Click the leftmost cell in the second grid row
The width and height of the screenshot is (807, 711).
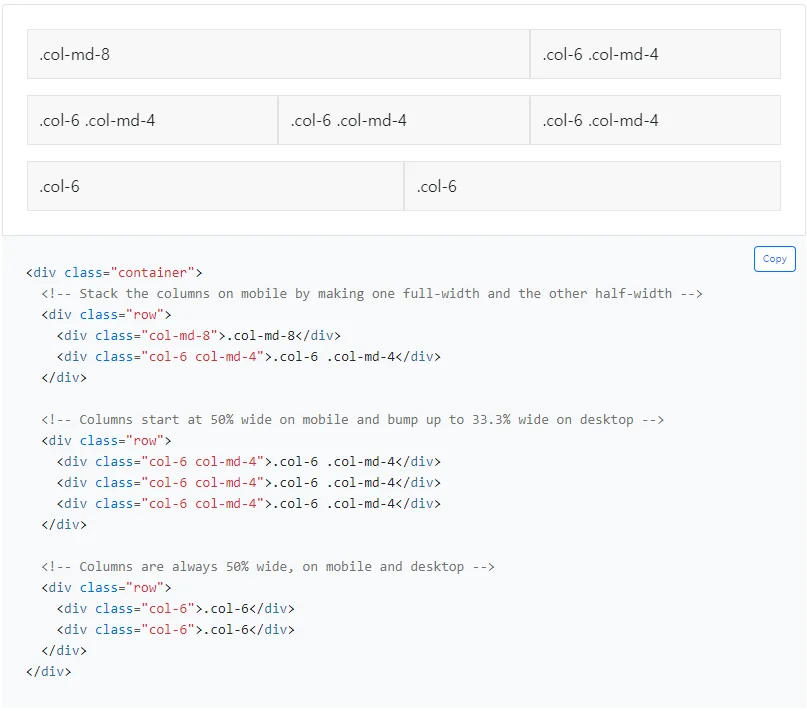pyautogui.click(x=152, y=121)
